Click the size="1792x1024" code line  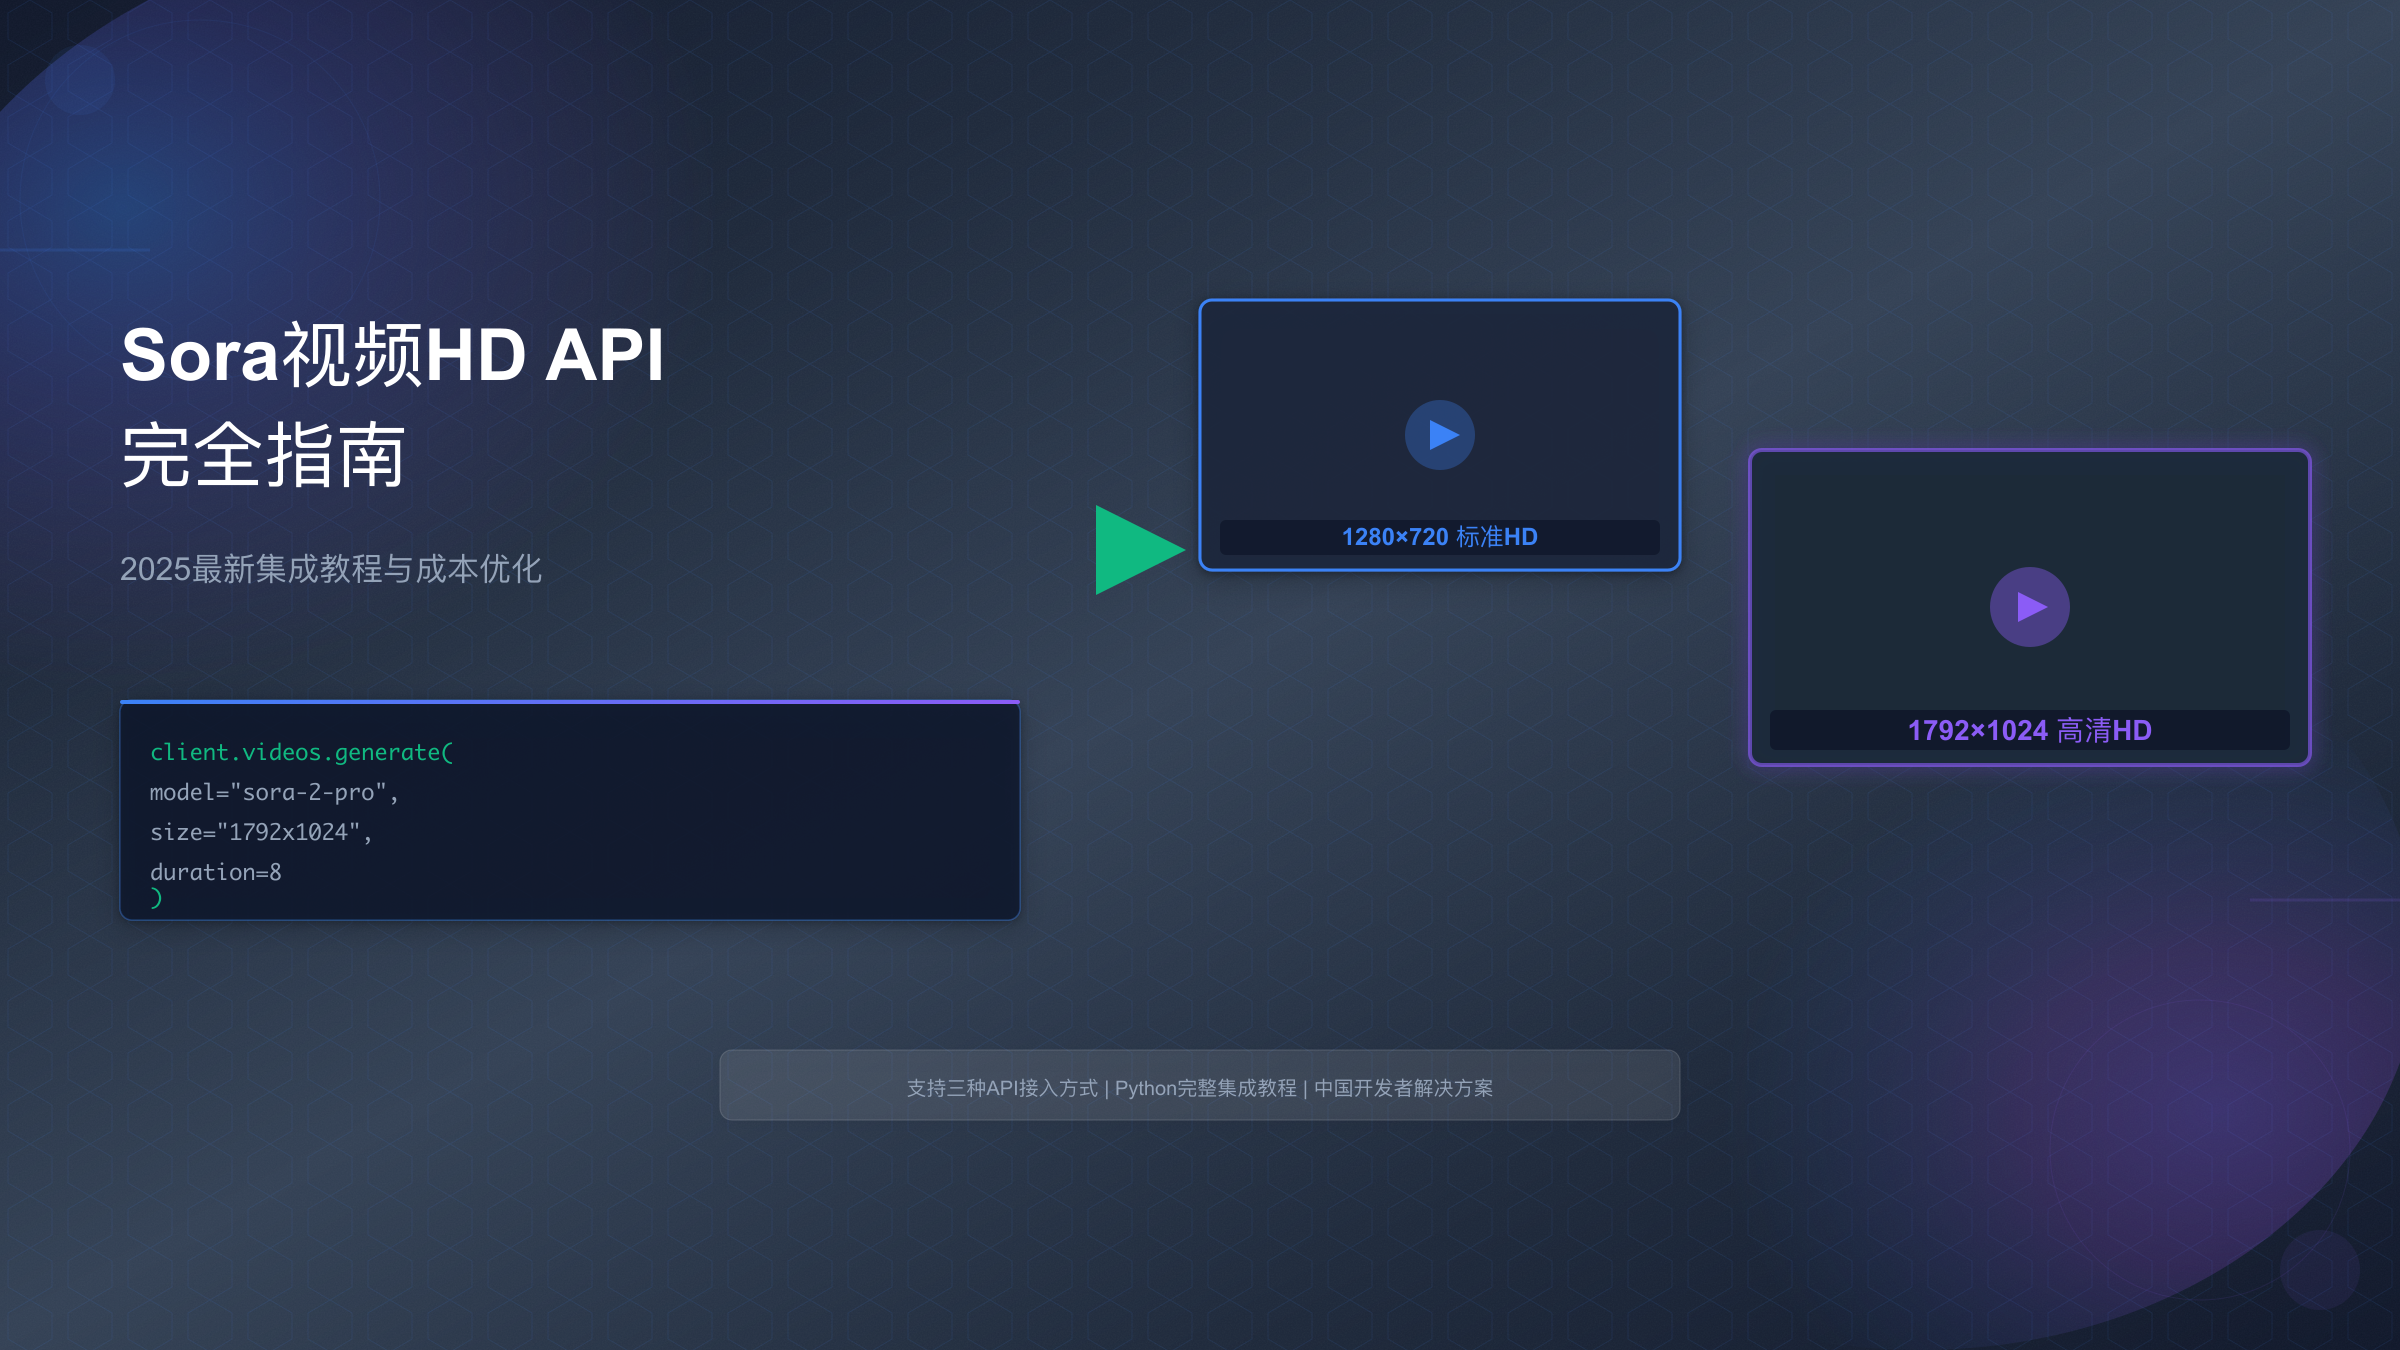tap(261, 832)
